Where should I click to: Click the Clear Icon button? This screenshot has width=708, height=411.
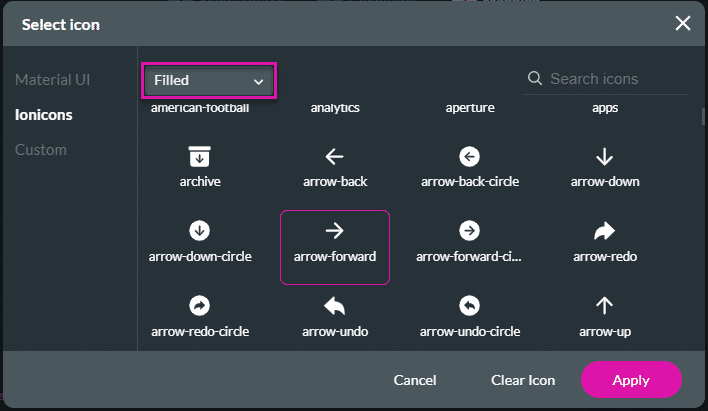(523, 380)
